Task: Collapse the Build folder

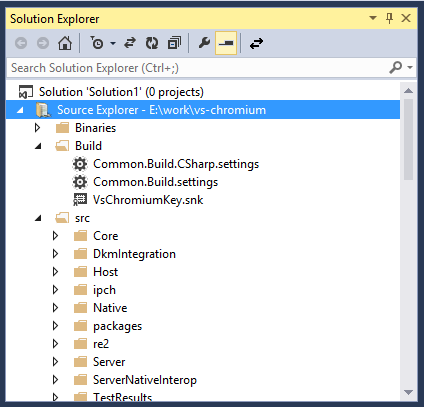Action: coord(38,146)
